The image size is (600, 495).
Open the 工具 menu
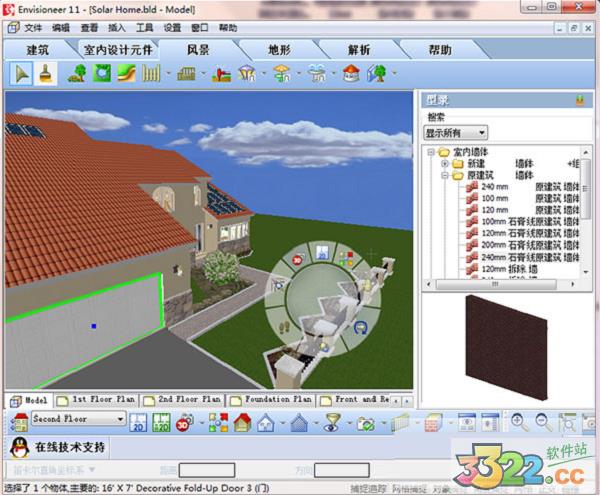(x=144, y=28)
